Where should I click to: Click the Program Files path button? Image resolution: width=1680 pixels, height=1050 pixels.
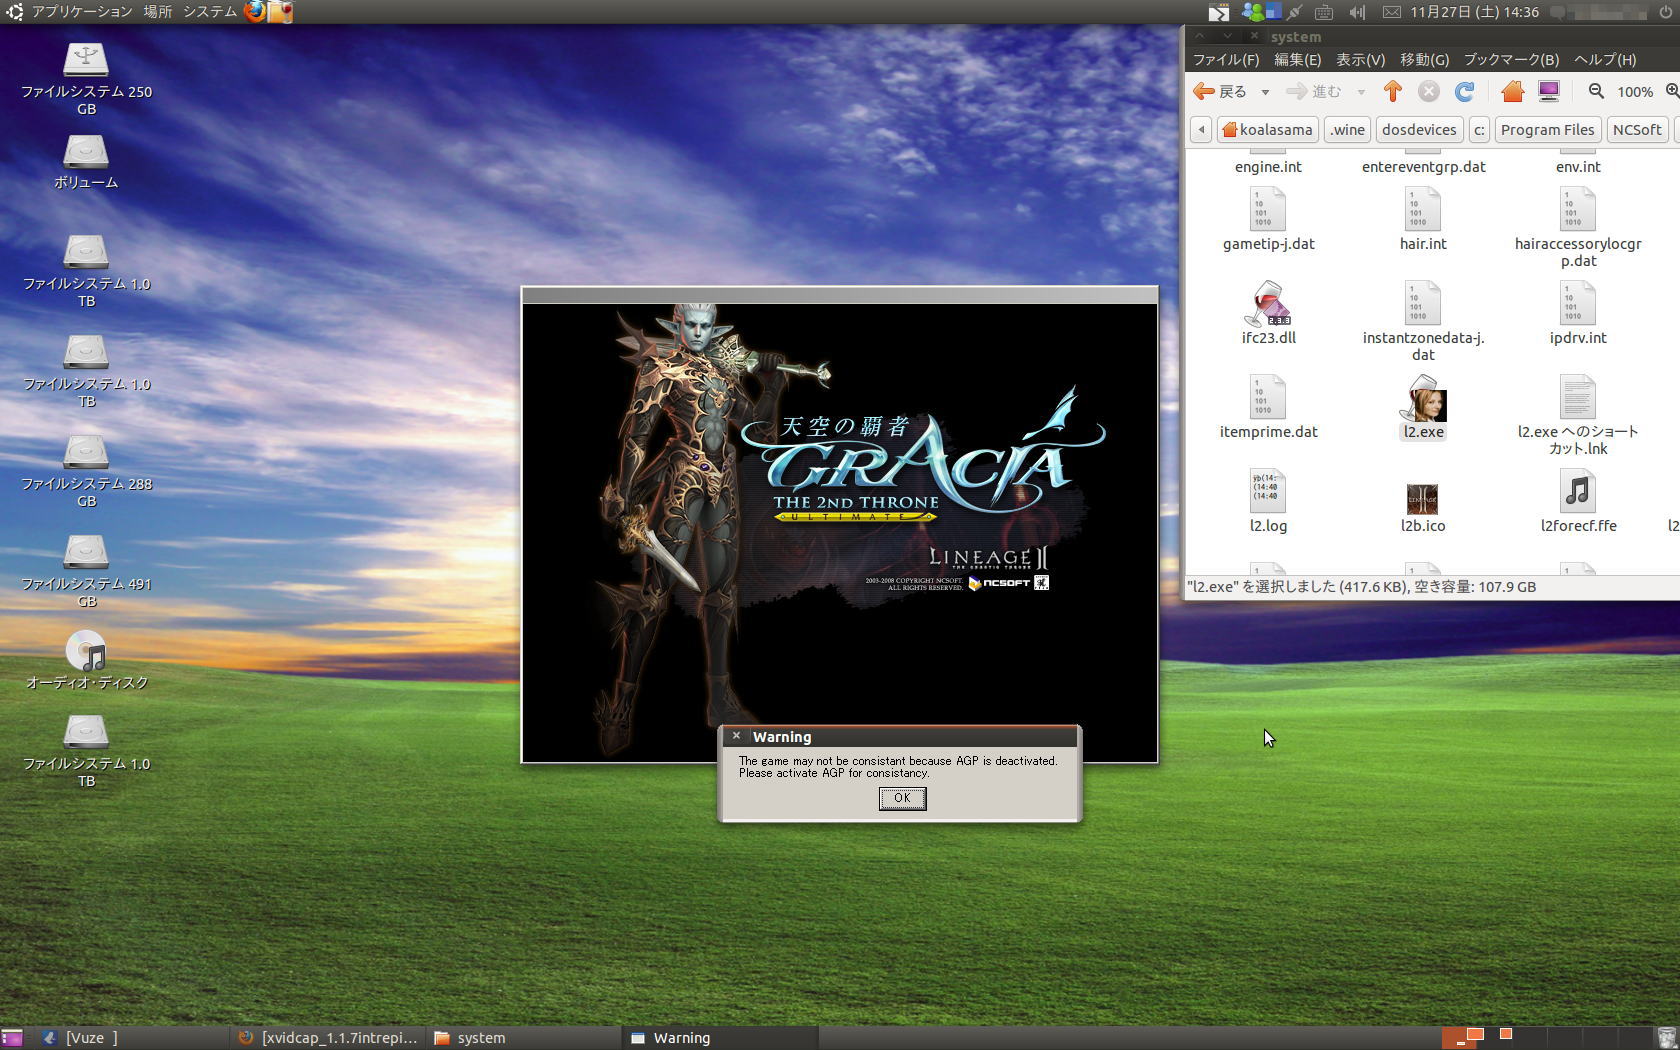(1547, 130)
